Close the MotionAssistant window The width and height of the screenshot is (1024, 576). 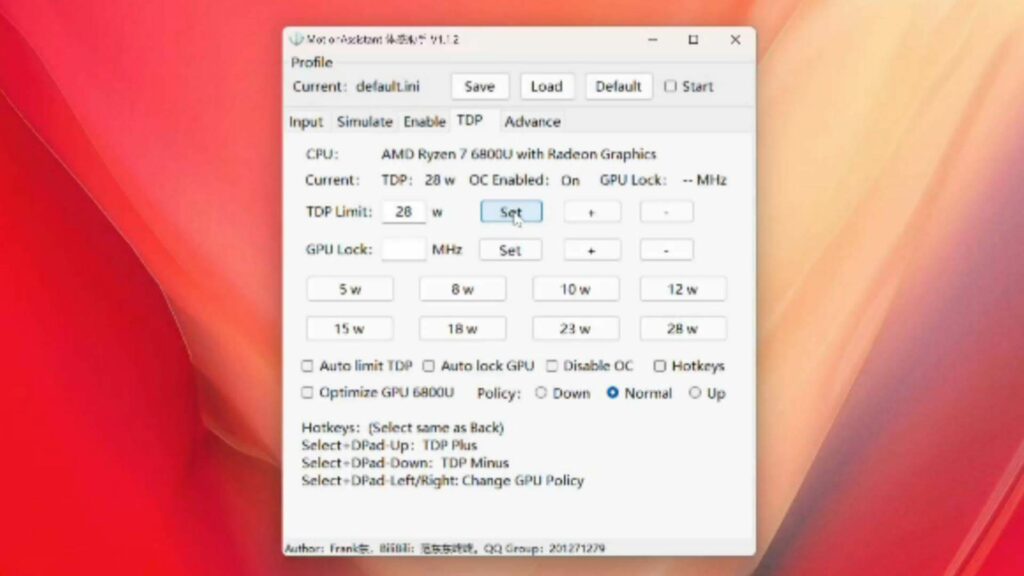(x=735, y=40)
